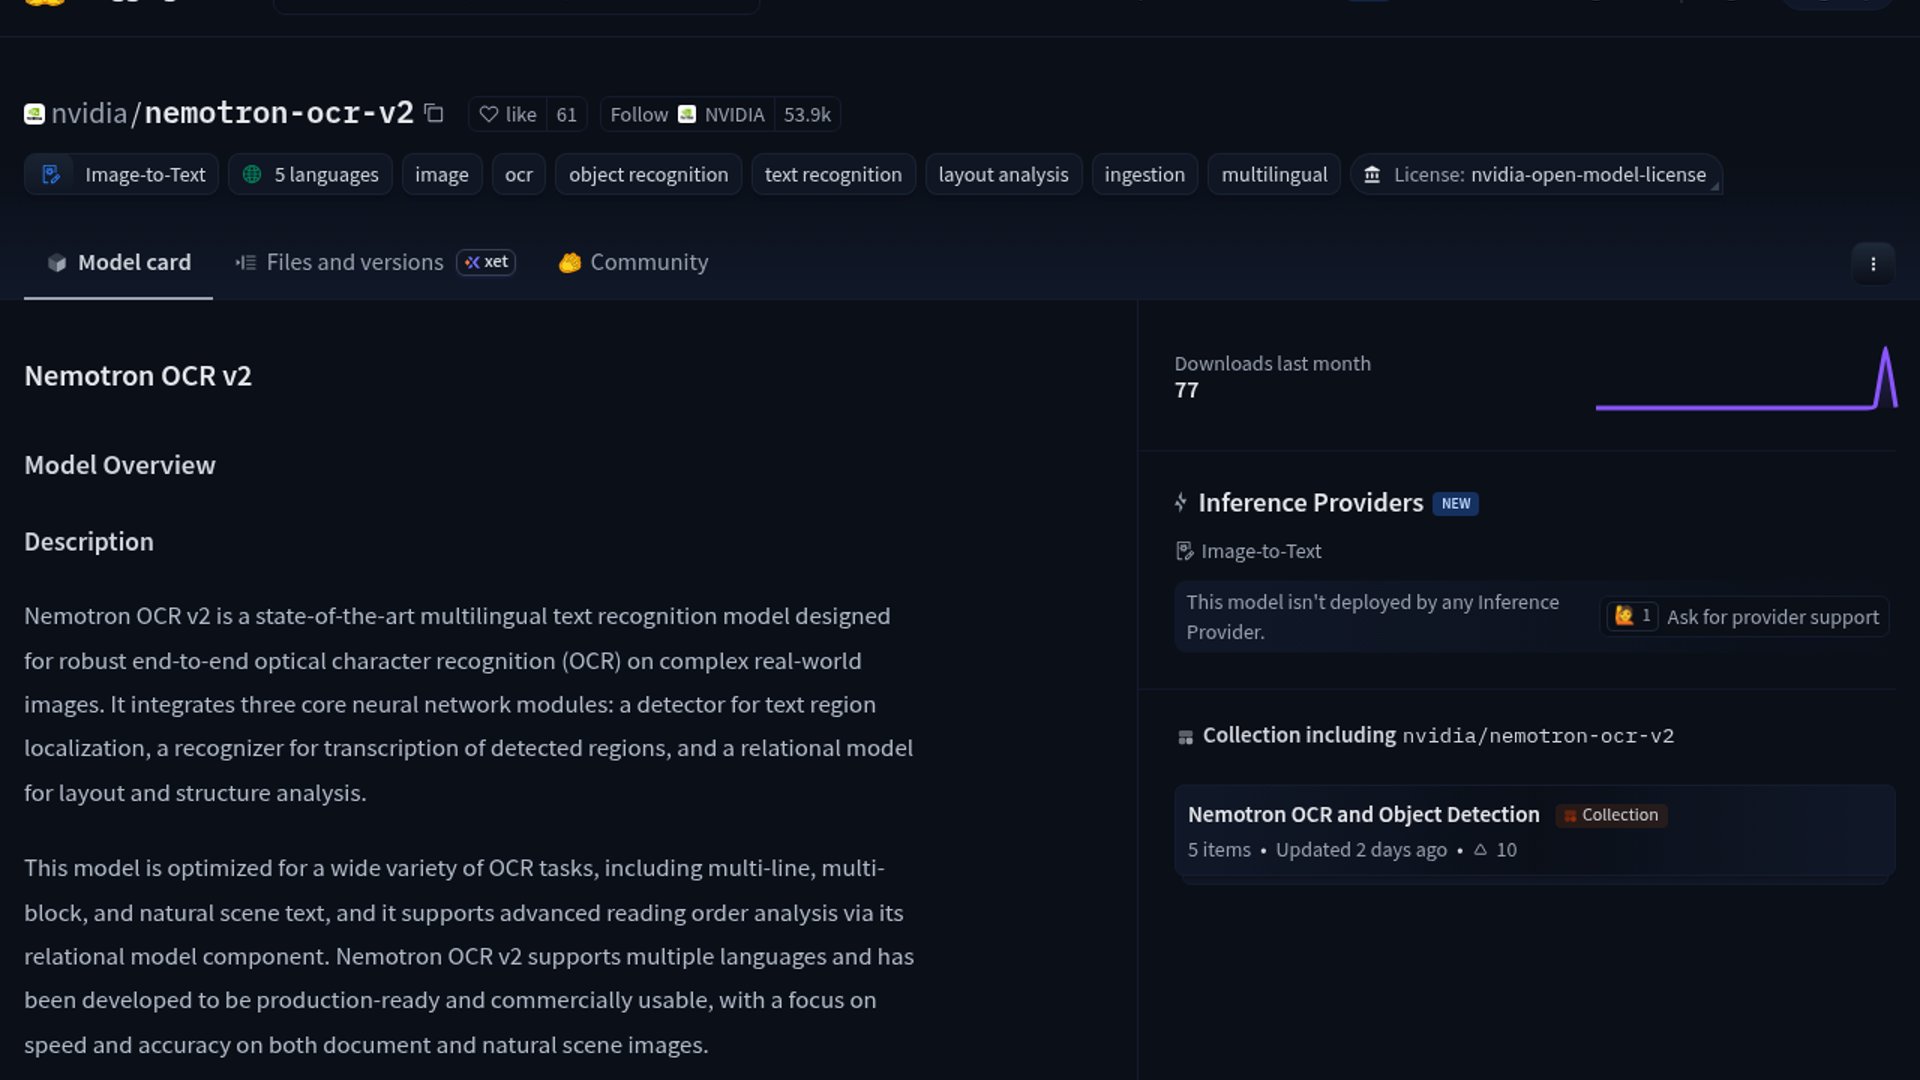Click the 5 languages globe tag
The image size is (1920, 1080).
[x=310, y=174]
